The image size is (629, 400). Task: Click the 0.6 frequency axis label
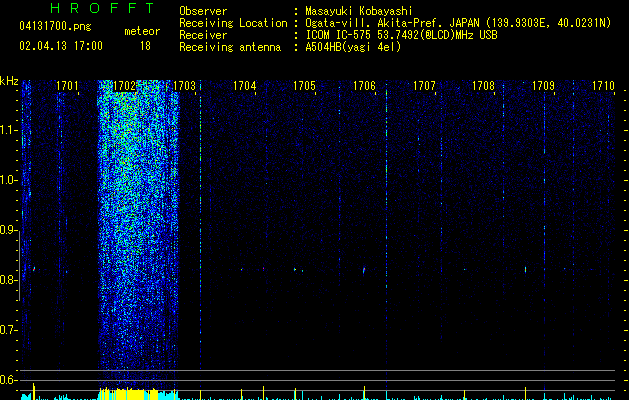point(8,380)
